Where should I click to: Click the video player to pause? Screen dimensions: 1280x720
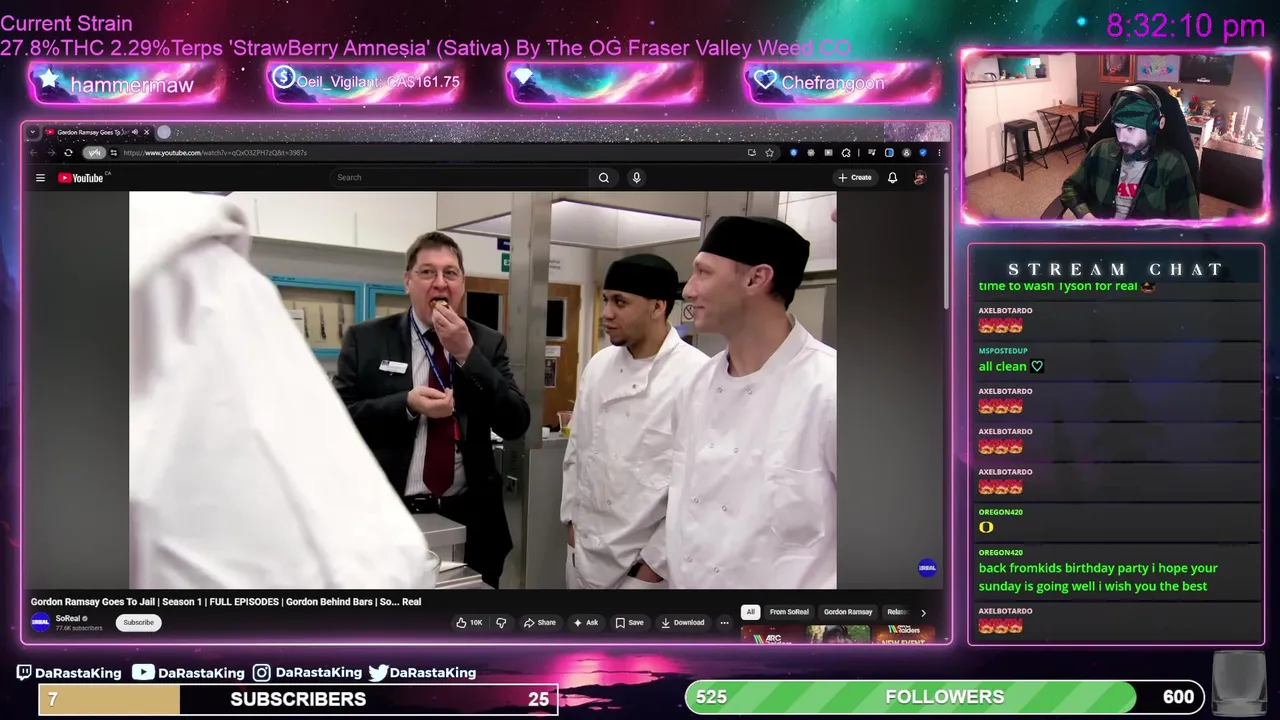(483, 390)
